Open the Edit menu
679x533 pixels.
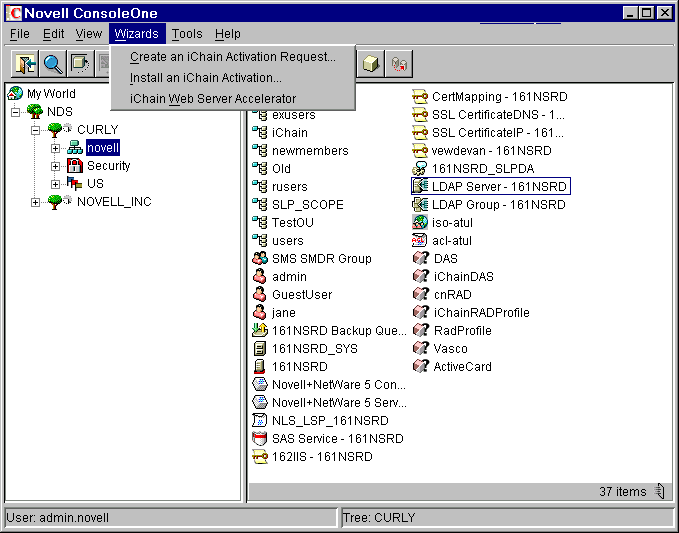[x=53, y=34]
